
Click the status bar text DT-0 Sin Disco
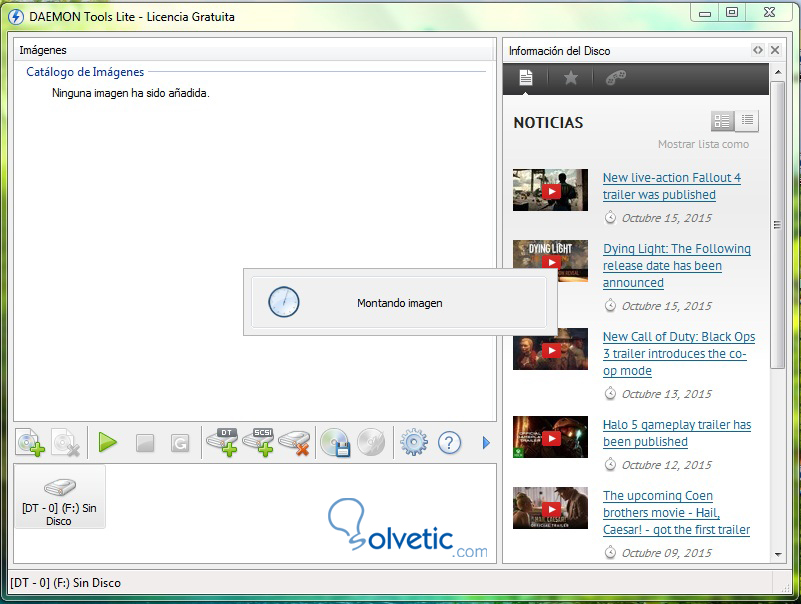[x=65, y=583]
